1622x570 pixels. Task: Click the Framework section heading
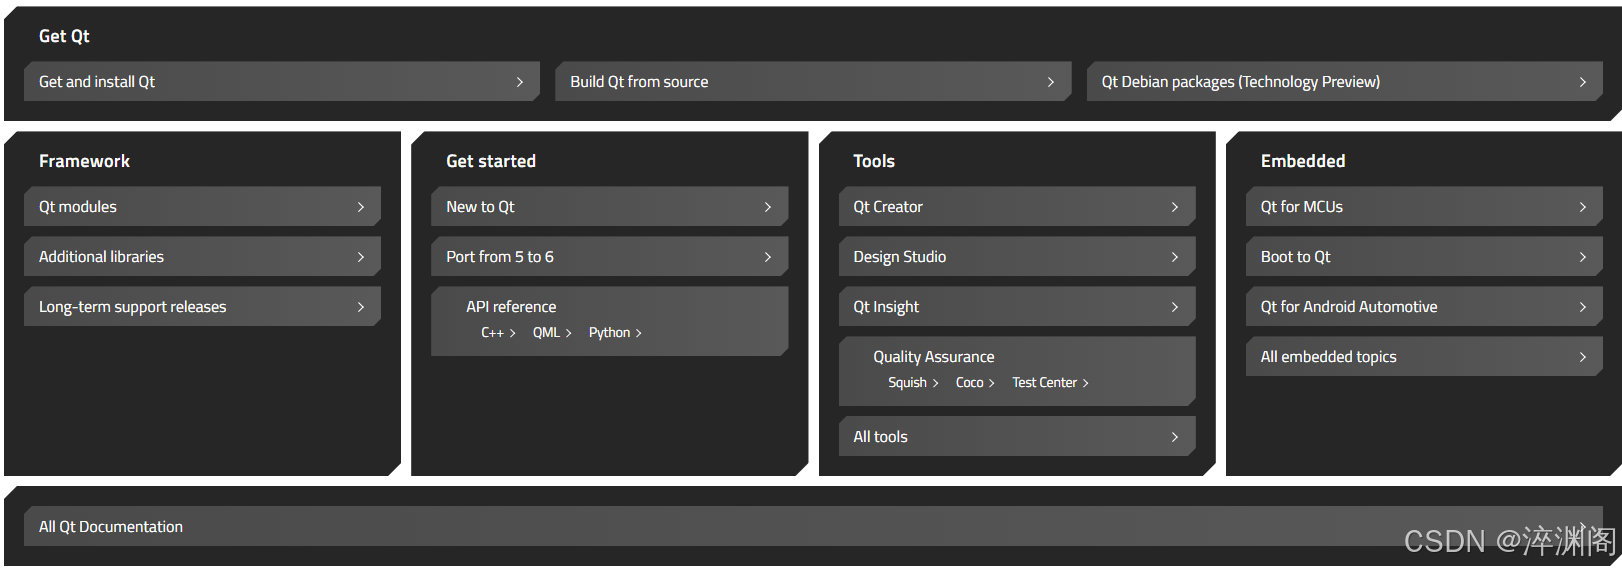point(84,161)
